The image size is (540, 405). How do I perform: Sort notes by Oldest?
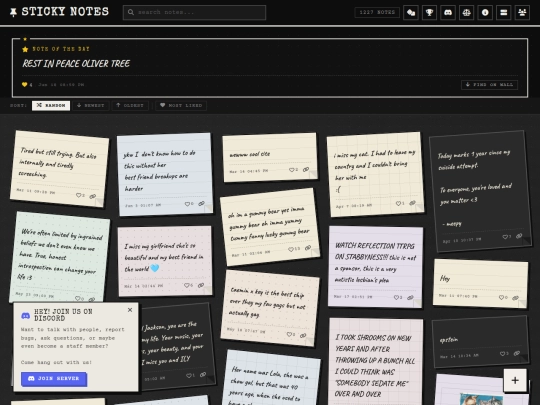130,105
